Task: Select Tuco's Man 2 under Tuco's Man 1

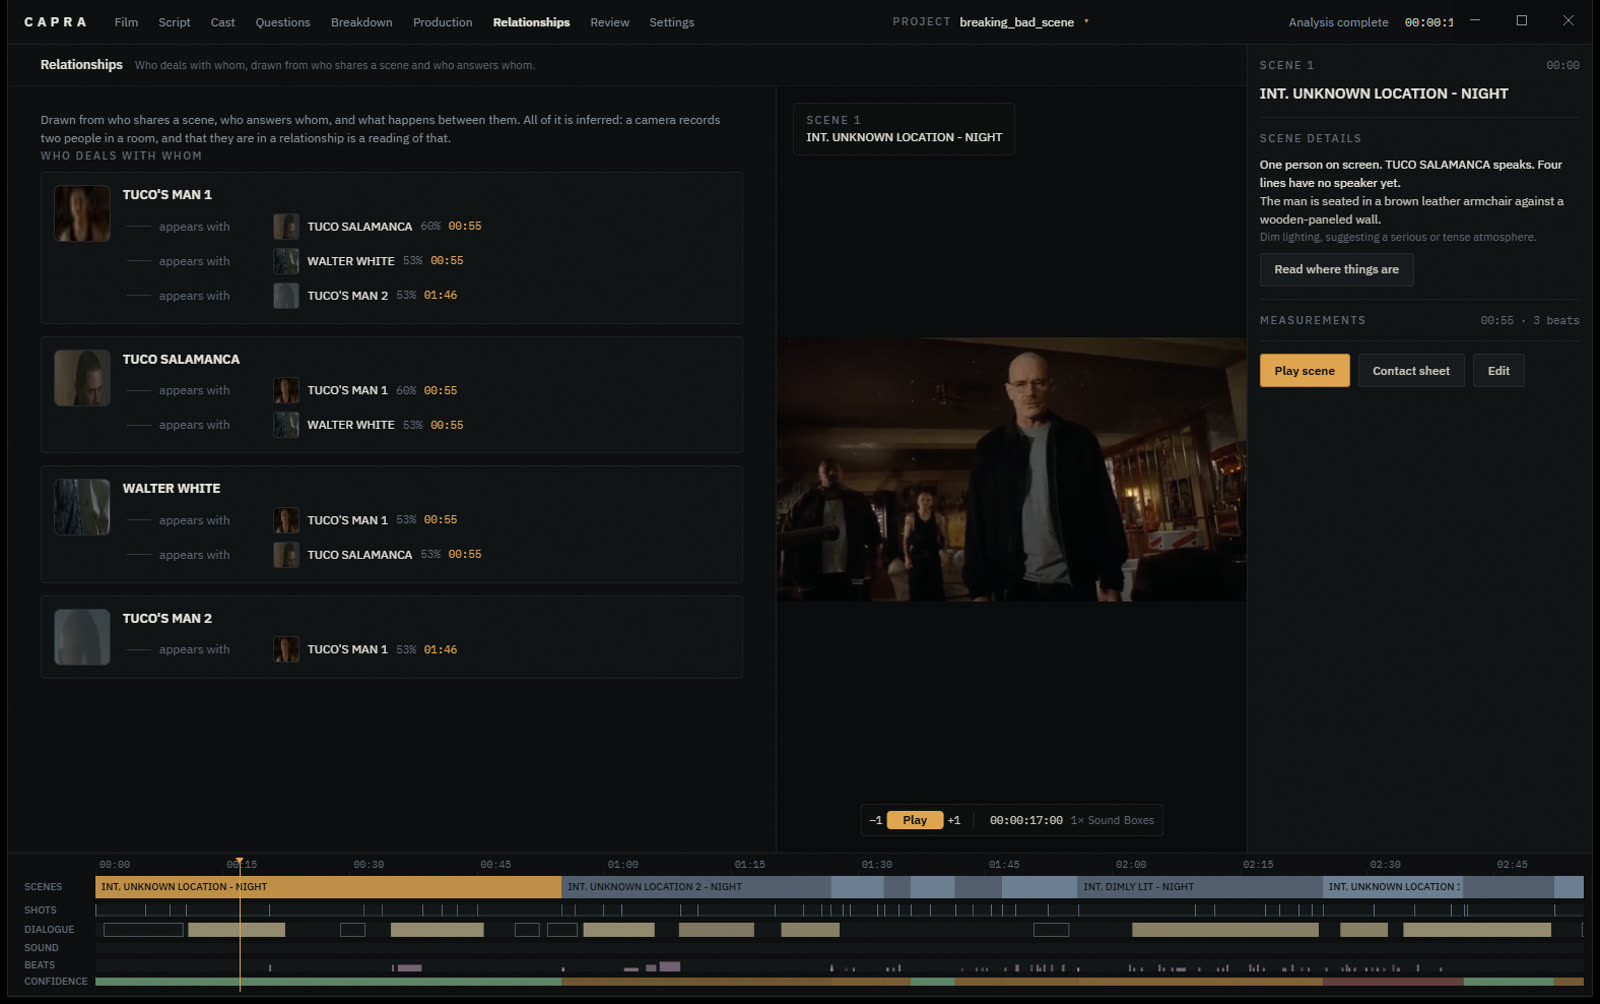Action: click(x=347, y=296)
